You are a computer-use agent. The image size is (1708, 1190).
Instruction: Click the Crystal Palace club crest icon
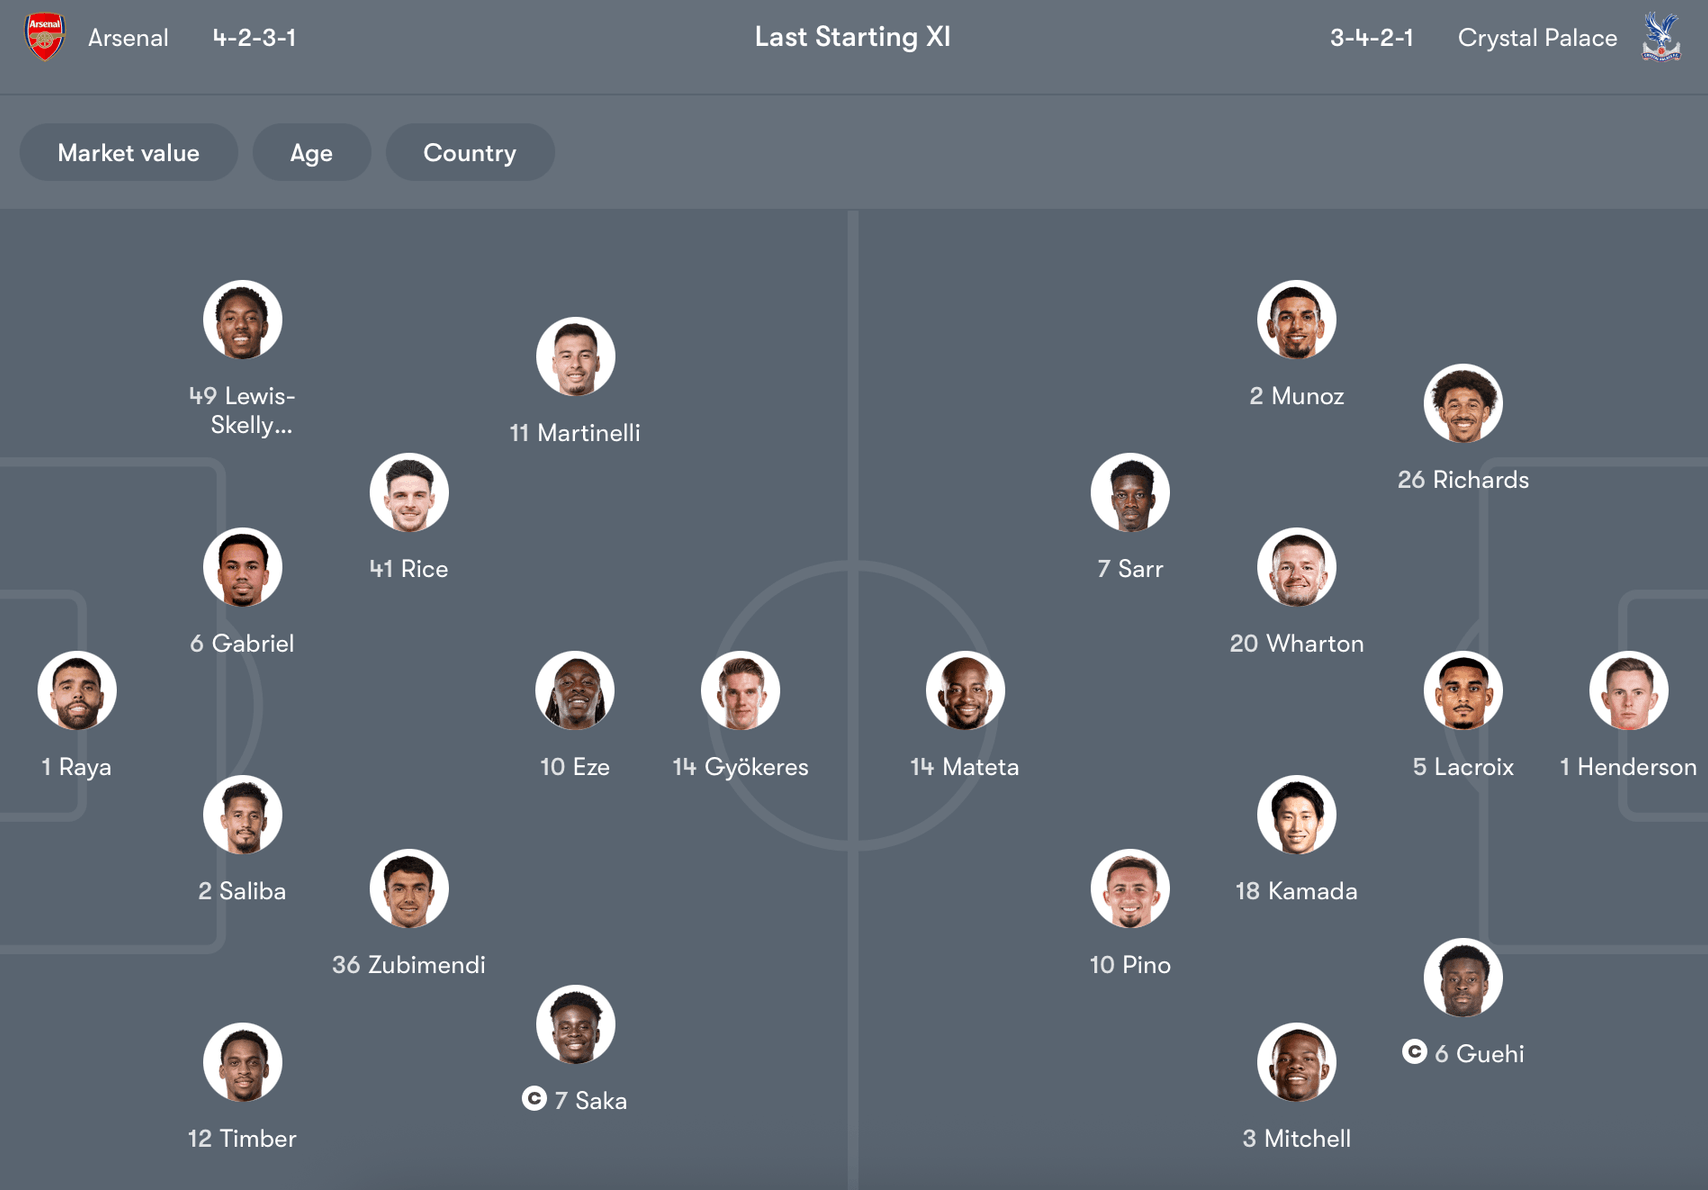[1661, 37]
